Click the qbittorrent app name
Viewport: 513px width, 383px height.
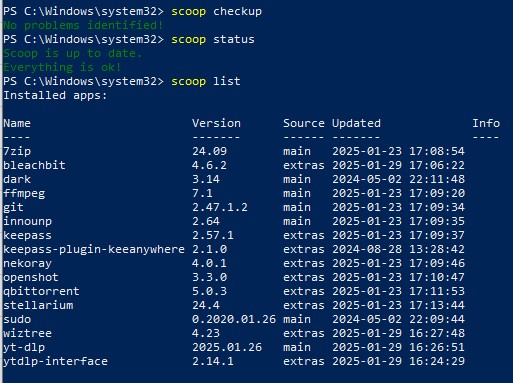41,291
